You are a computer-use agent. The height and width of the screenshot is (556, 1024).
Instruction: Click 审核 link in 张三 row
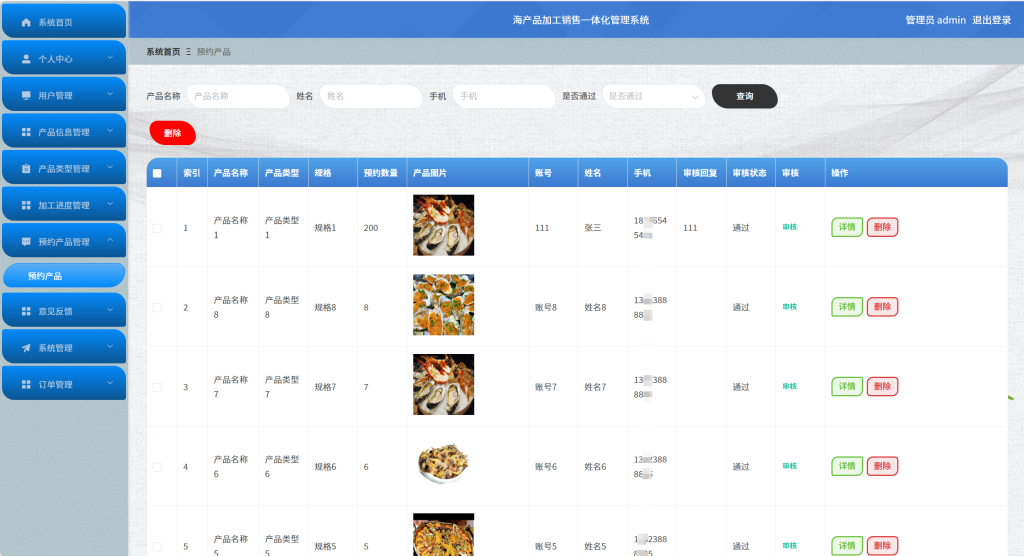click(790, 227)
